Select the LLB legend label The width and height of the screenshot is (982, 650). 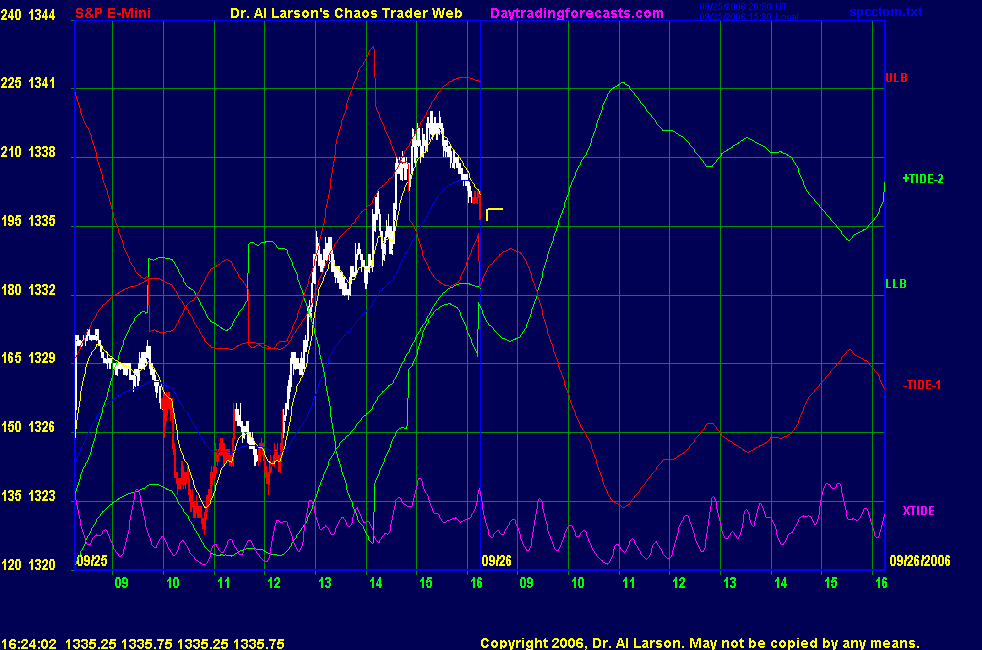[x=896, y=284]
